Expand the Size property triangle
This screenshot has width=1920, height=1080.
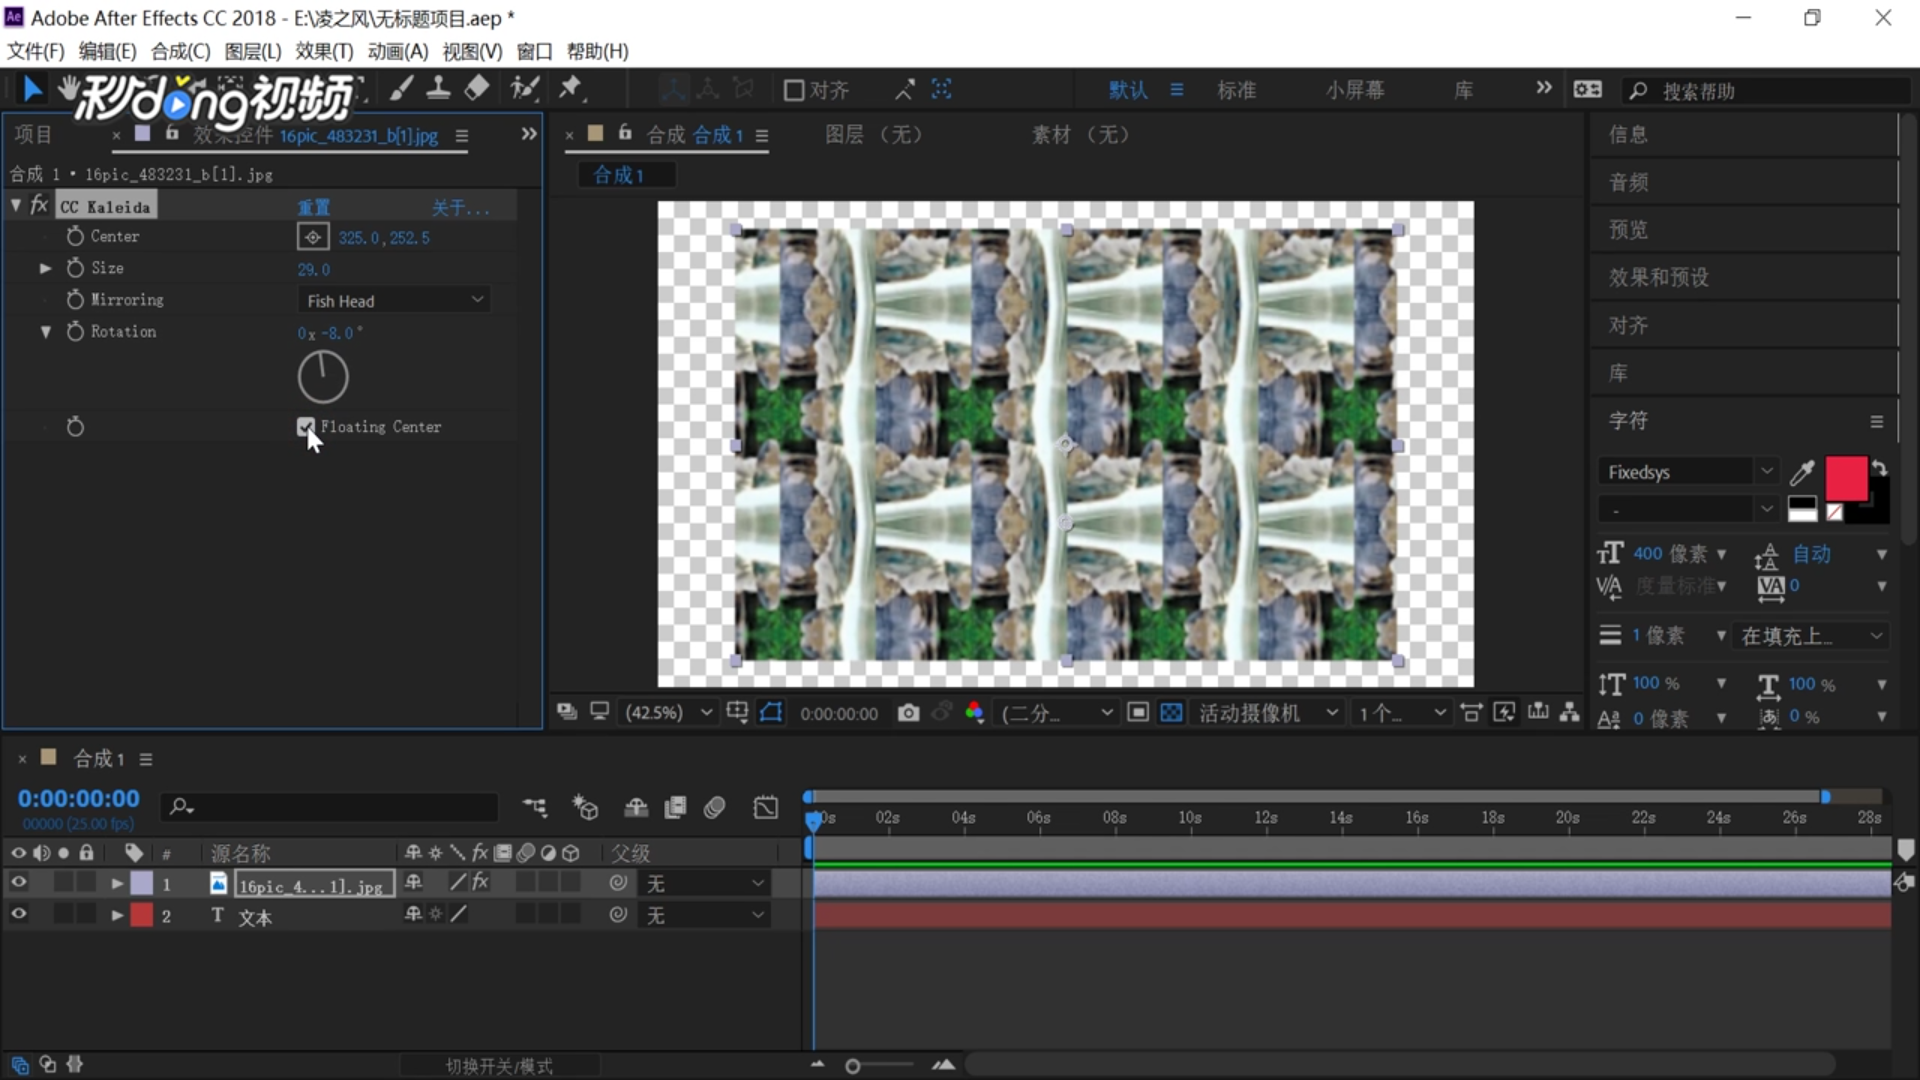tap(45, 268)
